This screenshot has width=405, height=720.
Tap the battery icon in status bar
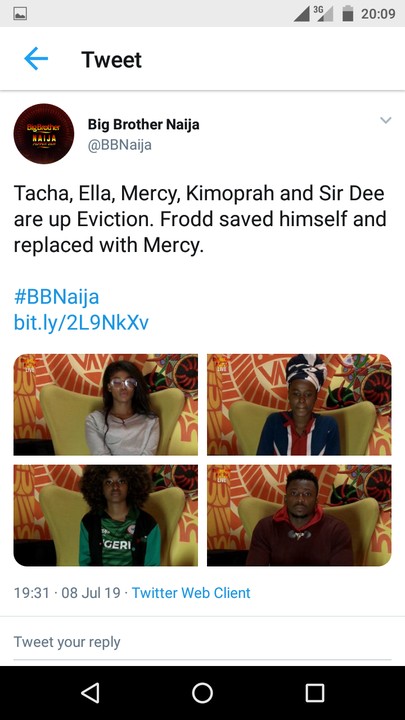tap(348, 13)
